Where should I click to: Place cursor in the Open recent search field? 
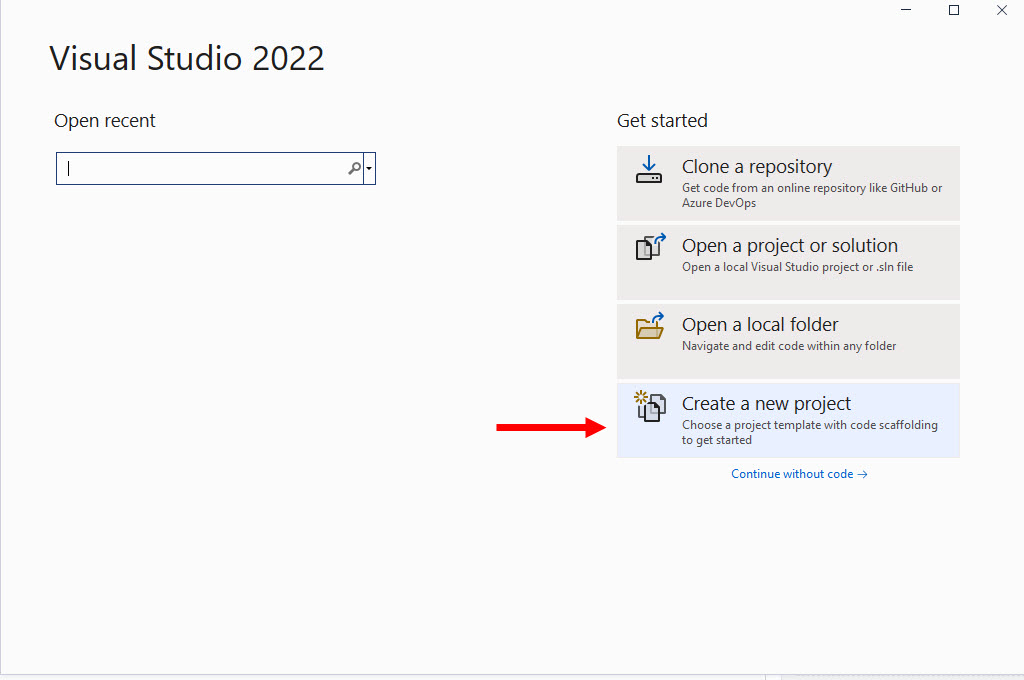tap(200, 168)
